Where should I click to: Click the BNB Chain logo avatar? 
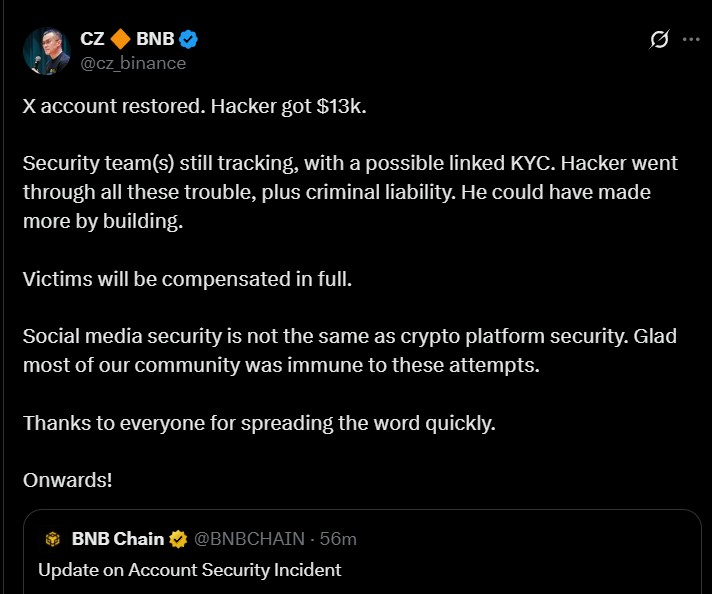53,539
